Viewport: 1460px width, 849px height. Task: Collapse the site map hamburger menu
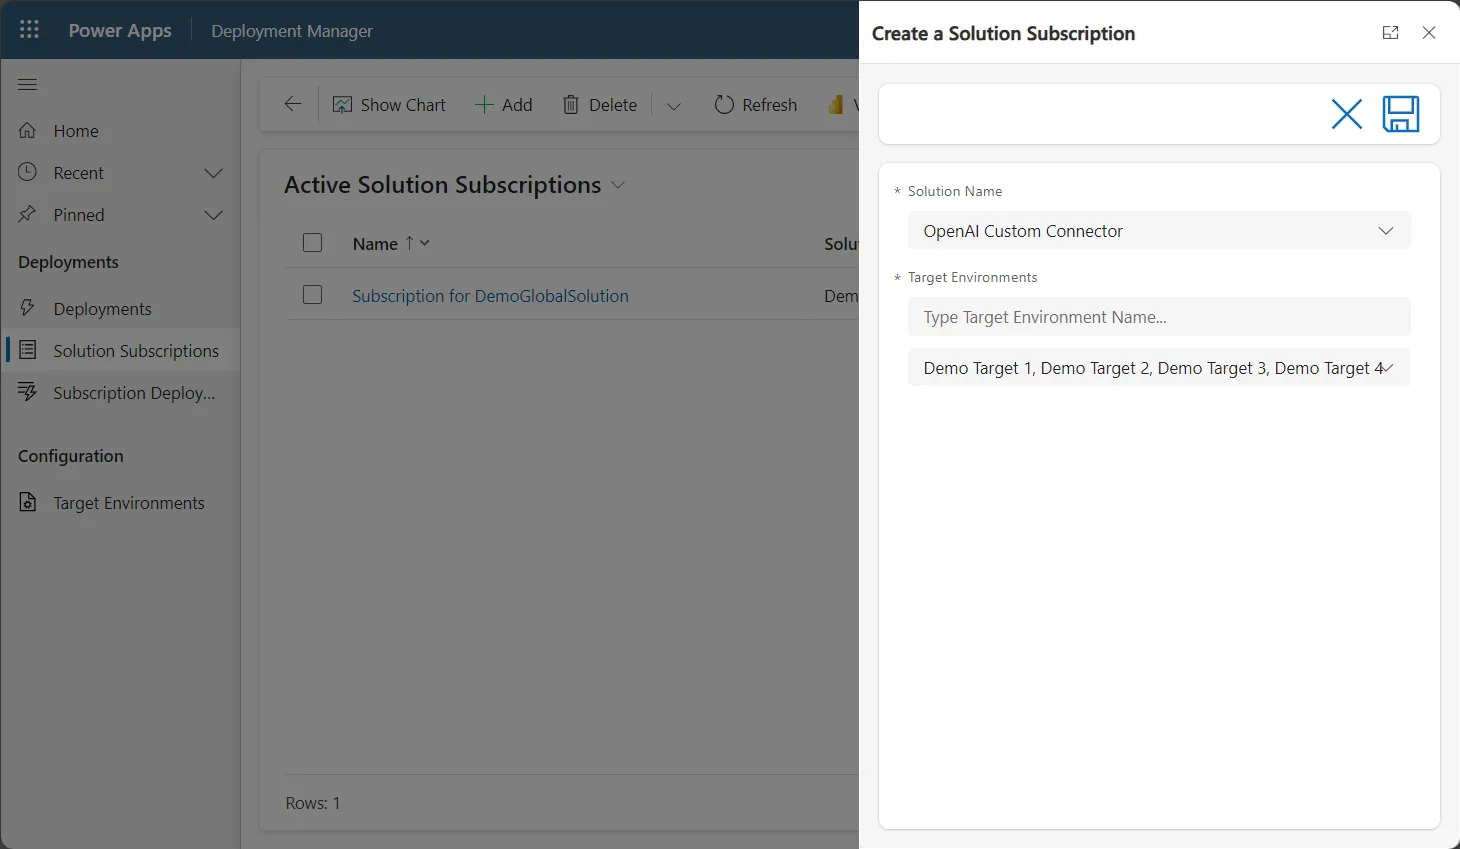28,85
